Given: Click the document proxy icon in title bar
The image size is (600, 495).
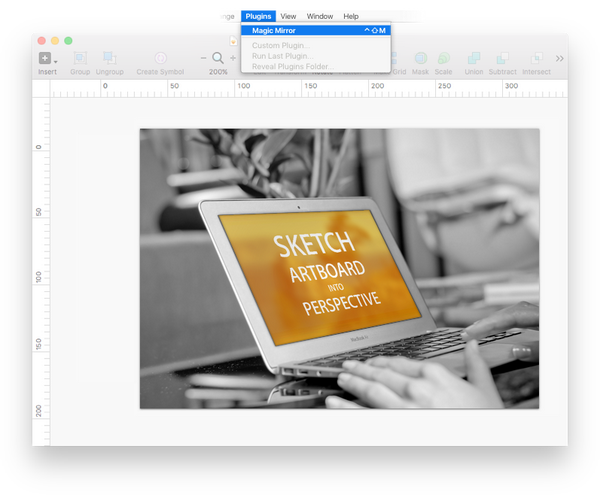Looking at the screenshot, I should click(x=233, y=41).
